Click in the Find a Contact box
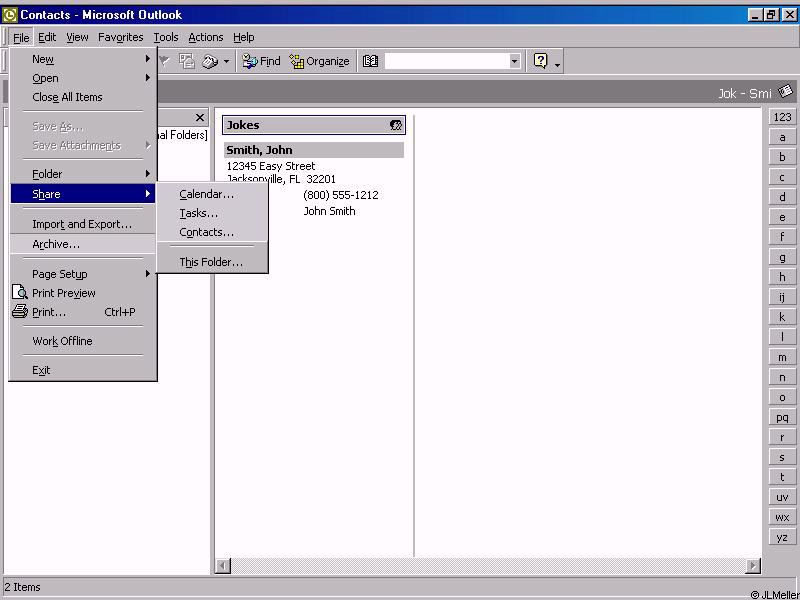Image resolution: width=800 pixels, height=600 pixels. pos(446,61)
